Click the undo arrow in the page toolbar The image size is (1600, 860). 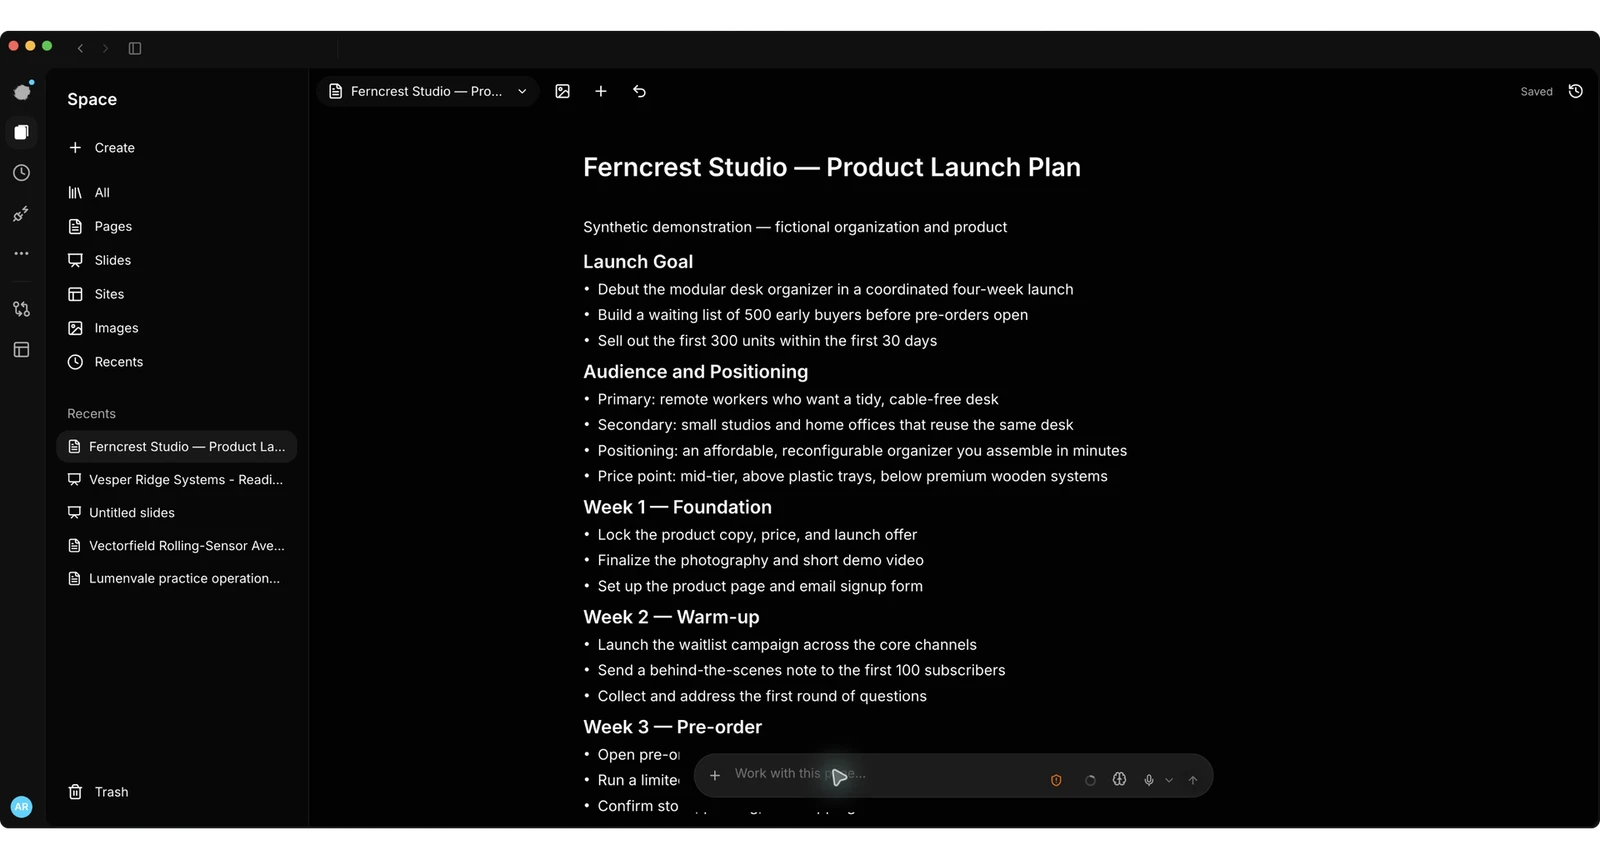(x=640, y=91)
